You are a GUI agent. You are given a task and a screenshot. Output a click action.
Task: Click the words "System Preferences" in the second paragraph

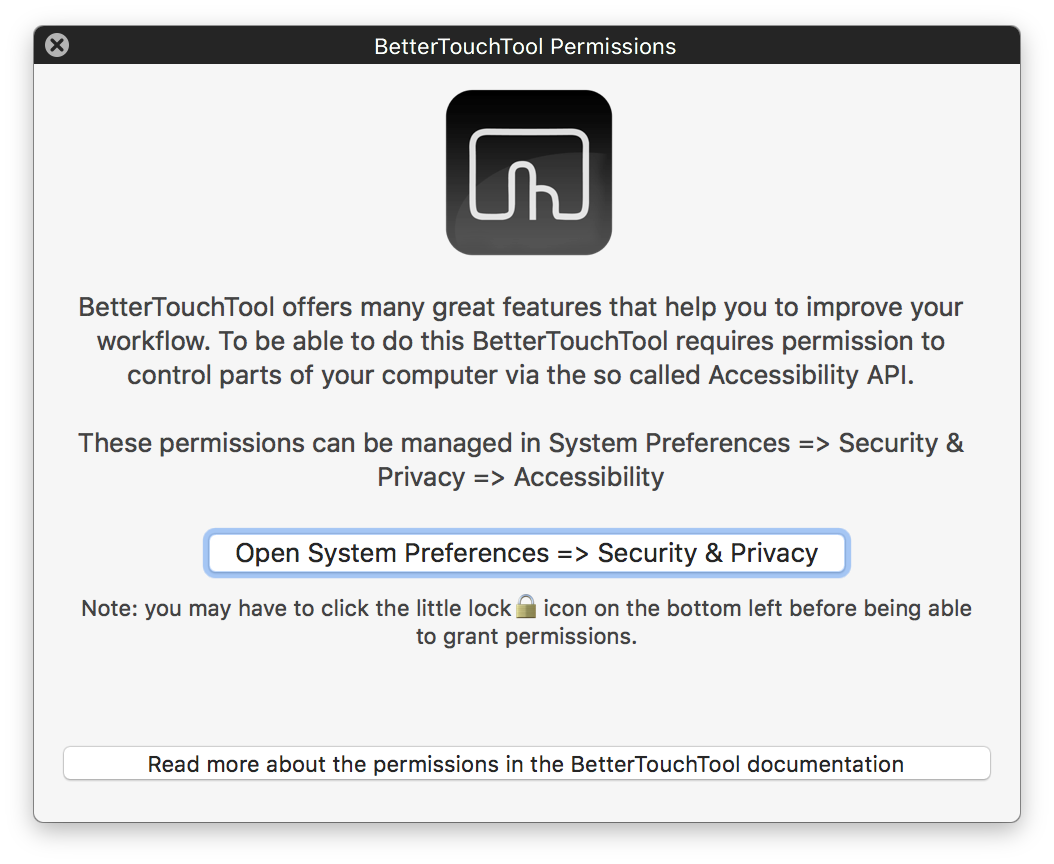(664, 443)
